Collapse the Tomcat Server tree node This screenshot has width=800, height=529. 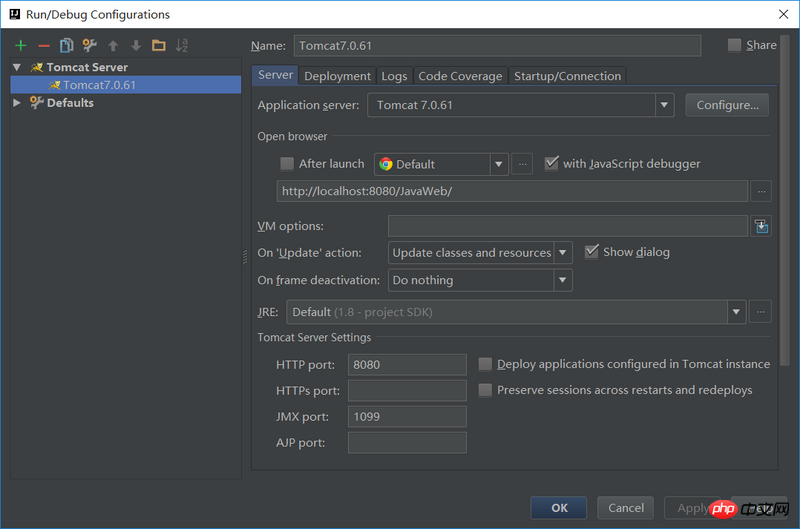tap(17, 67)
